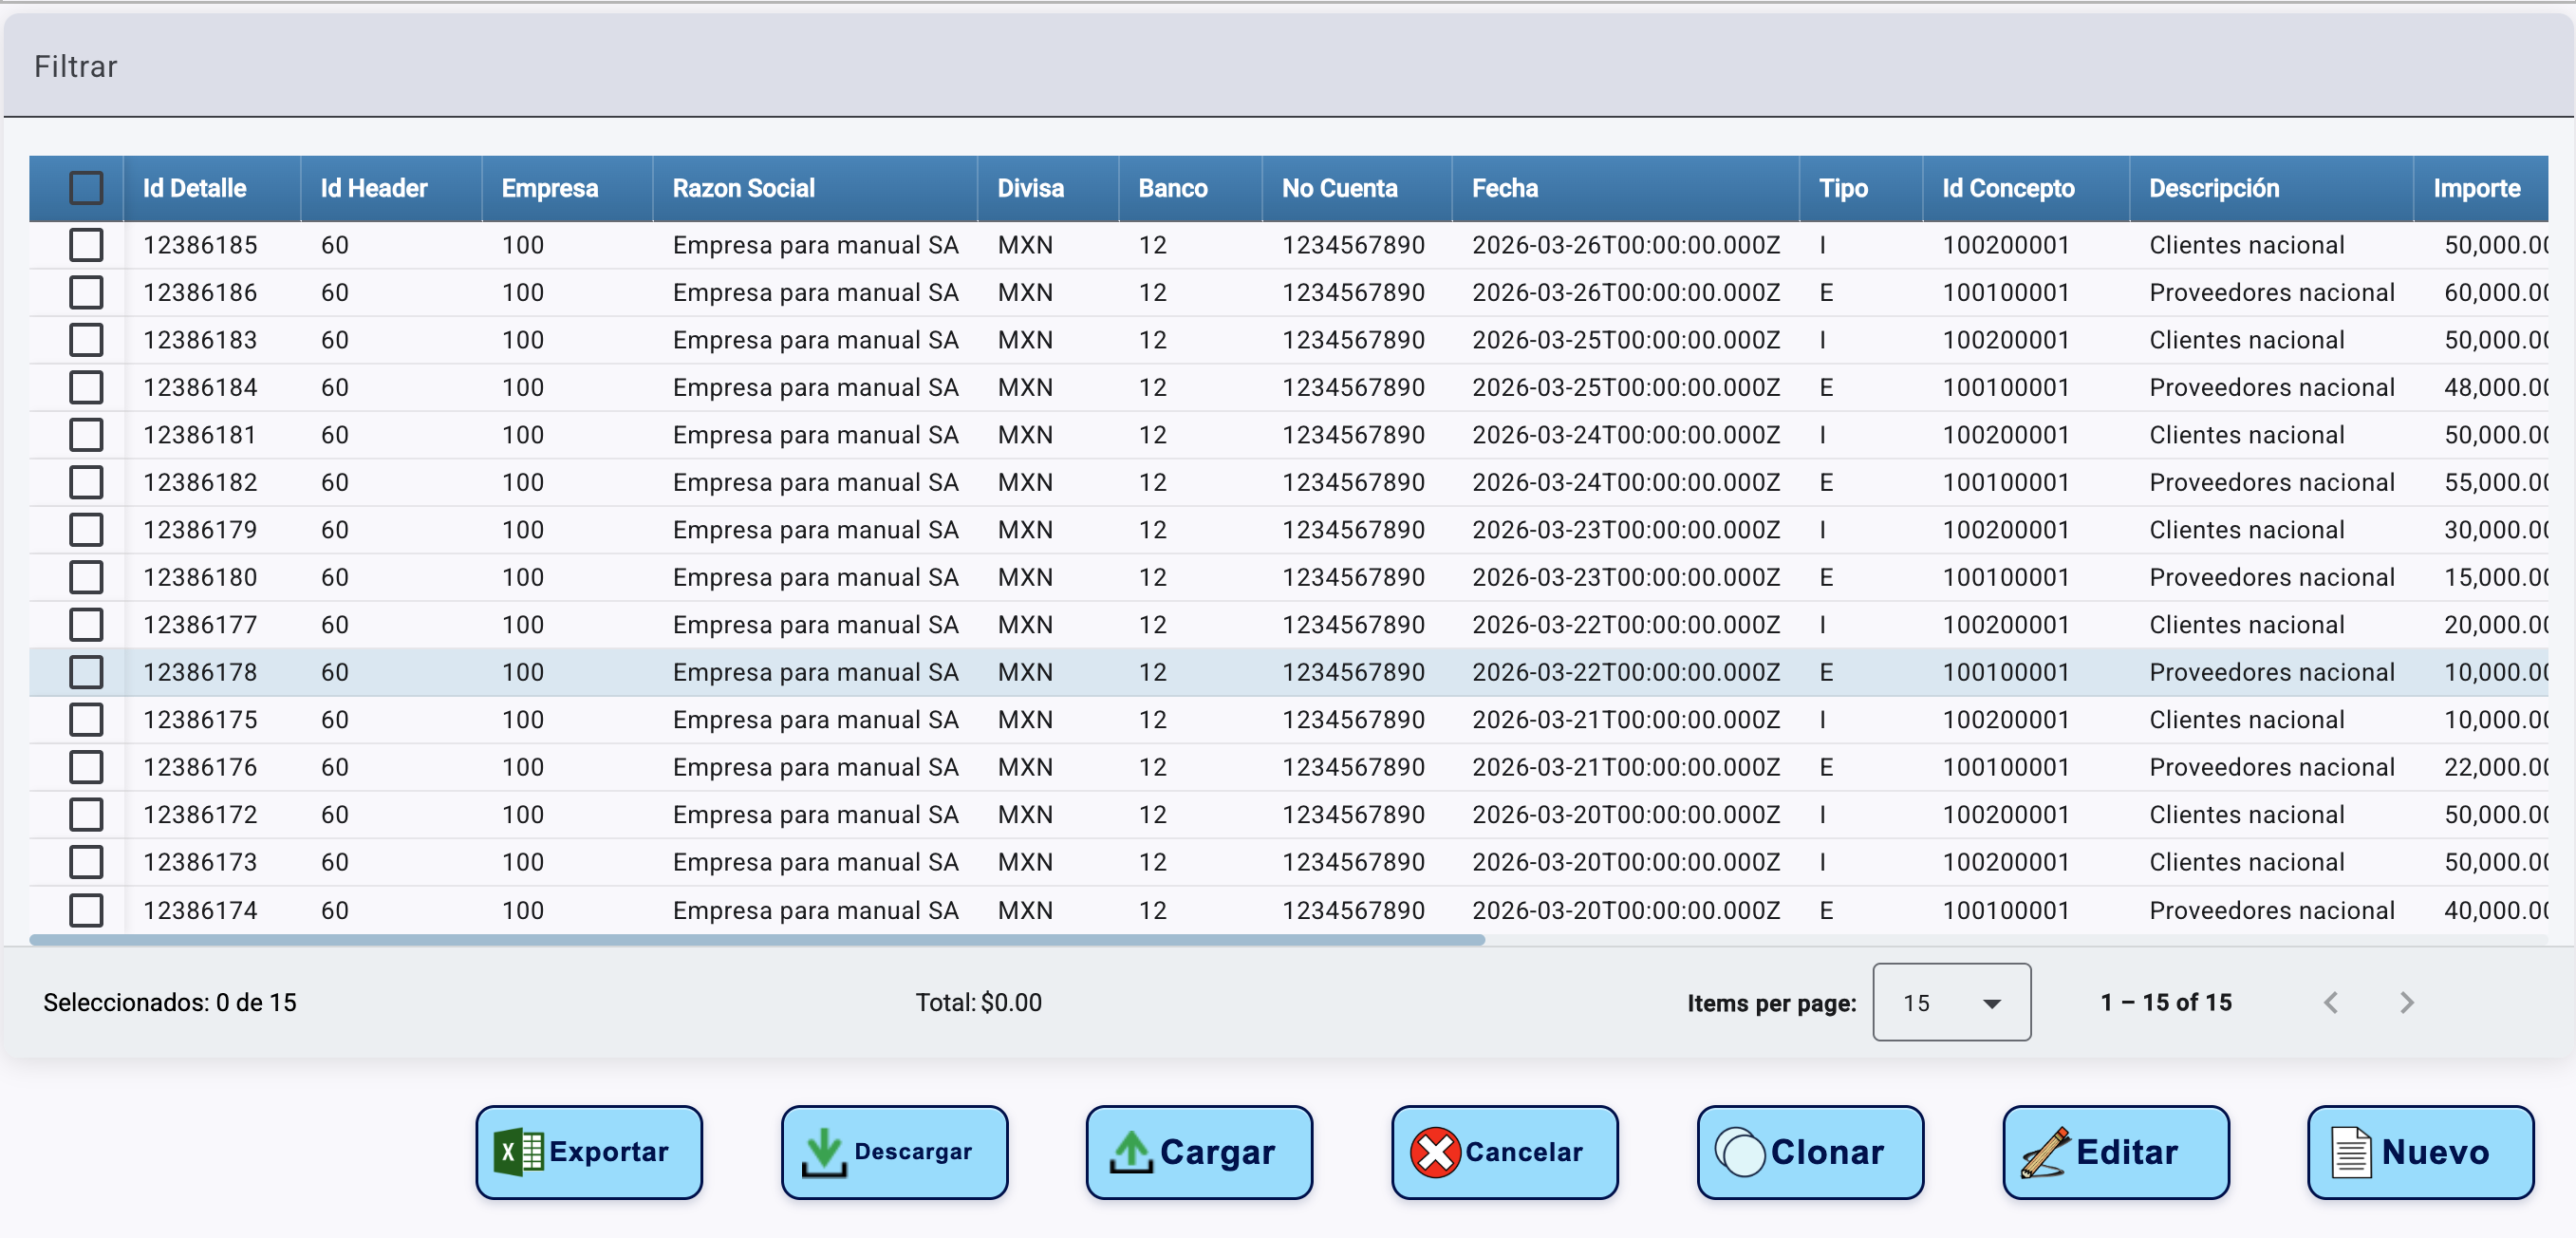
Task: Click the Excel icon on Exportar
Action: tap(518, 1152)
